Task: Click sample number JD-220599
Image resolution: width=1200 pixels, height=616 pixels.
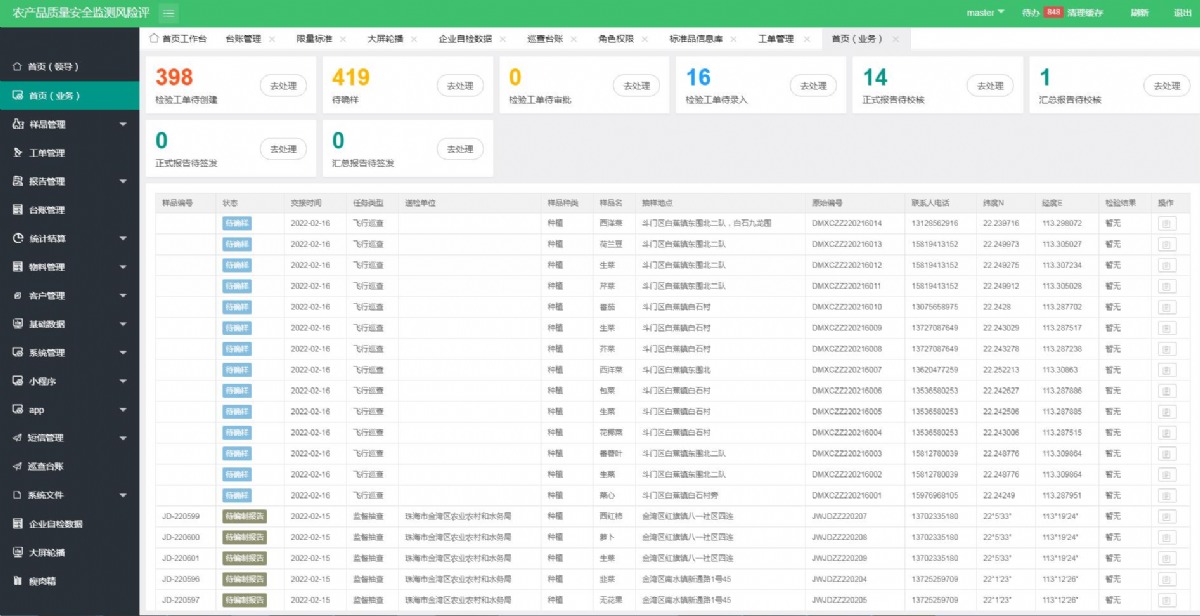Action: tap(181, 517)
